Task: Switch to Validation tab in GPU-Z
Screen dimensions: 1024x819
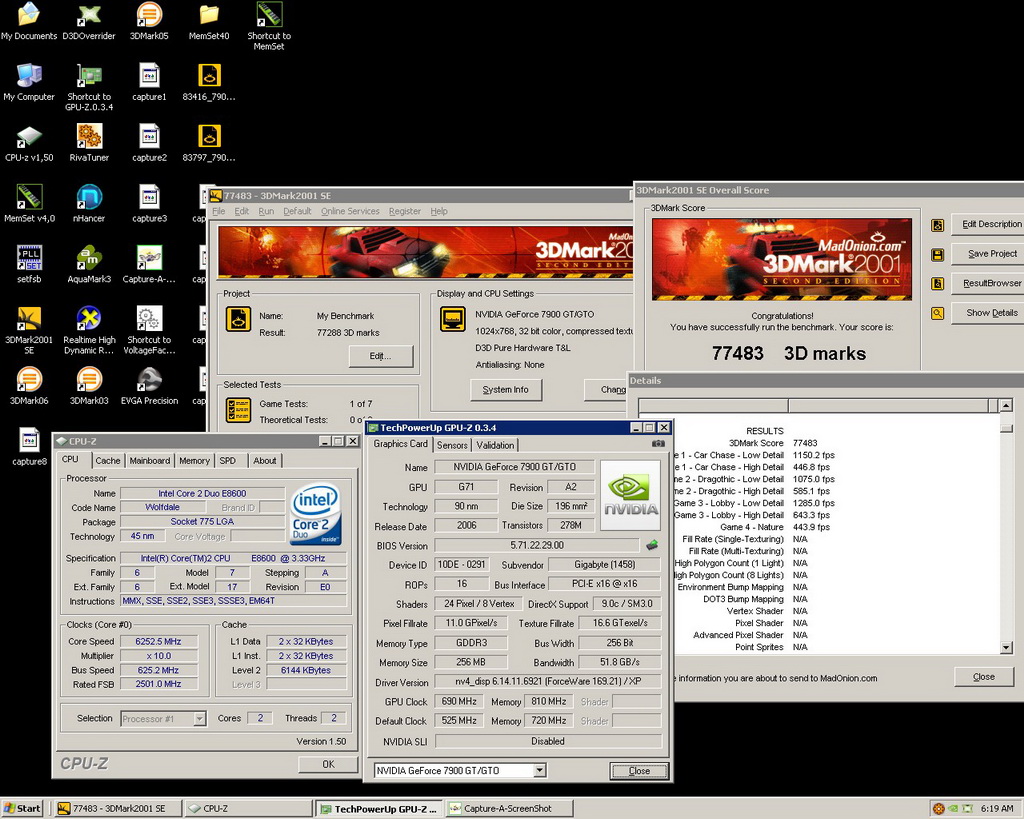Action: 495,445
